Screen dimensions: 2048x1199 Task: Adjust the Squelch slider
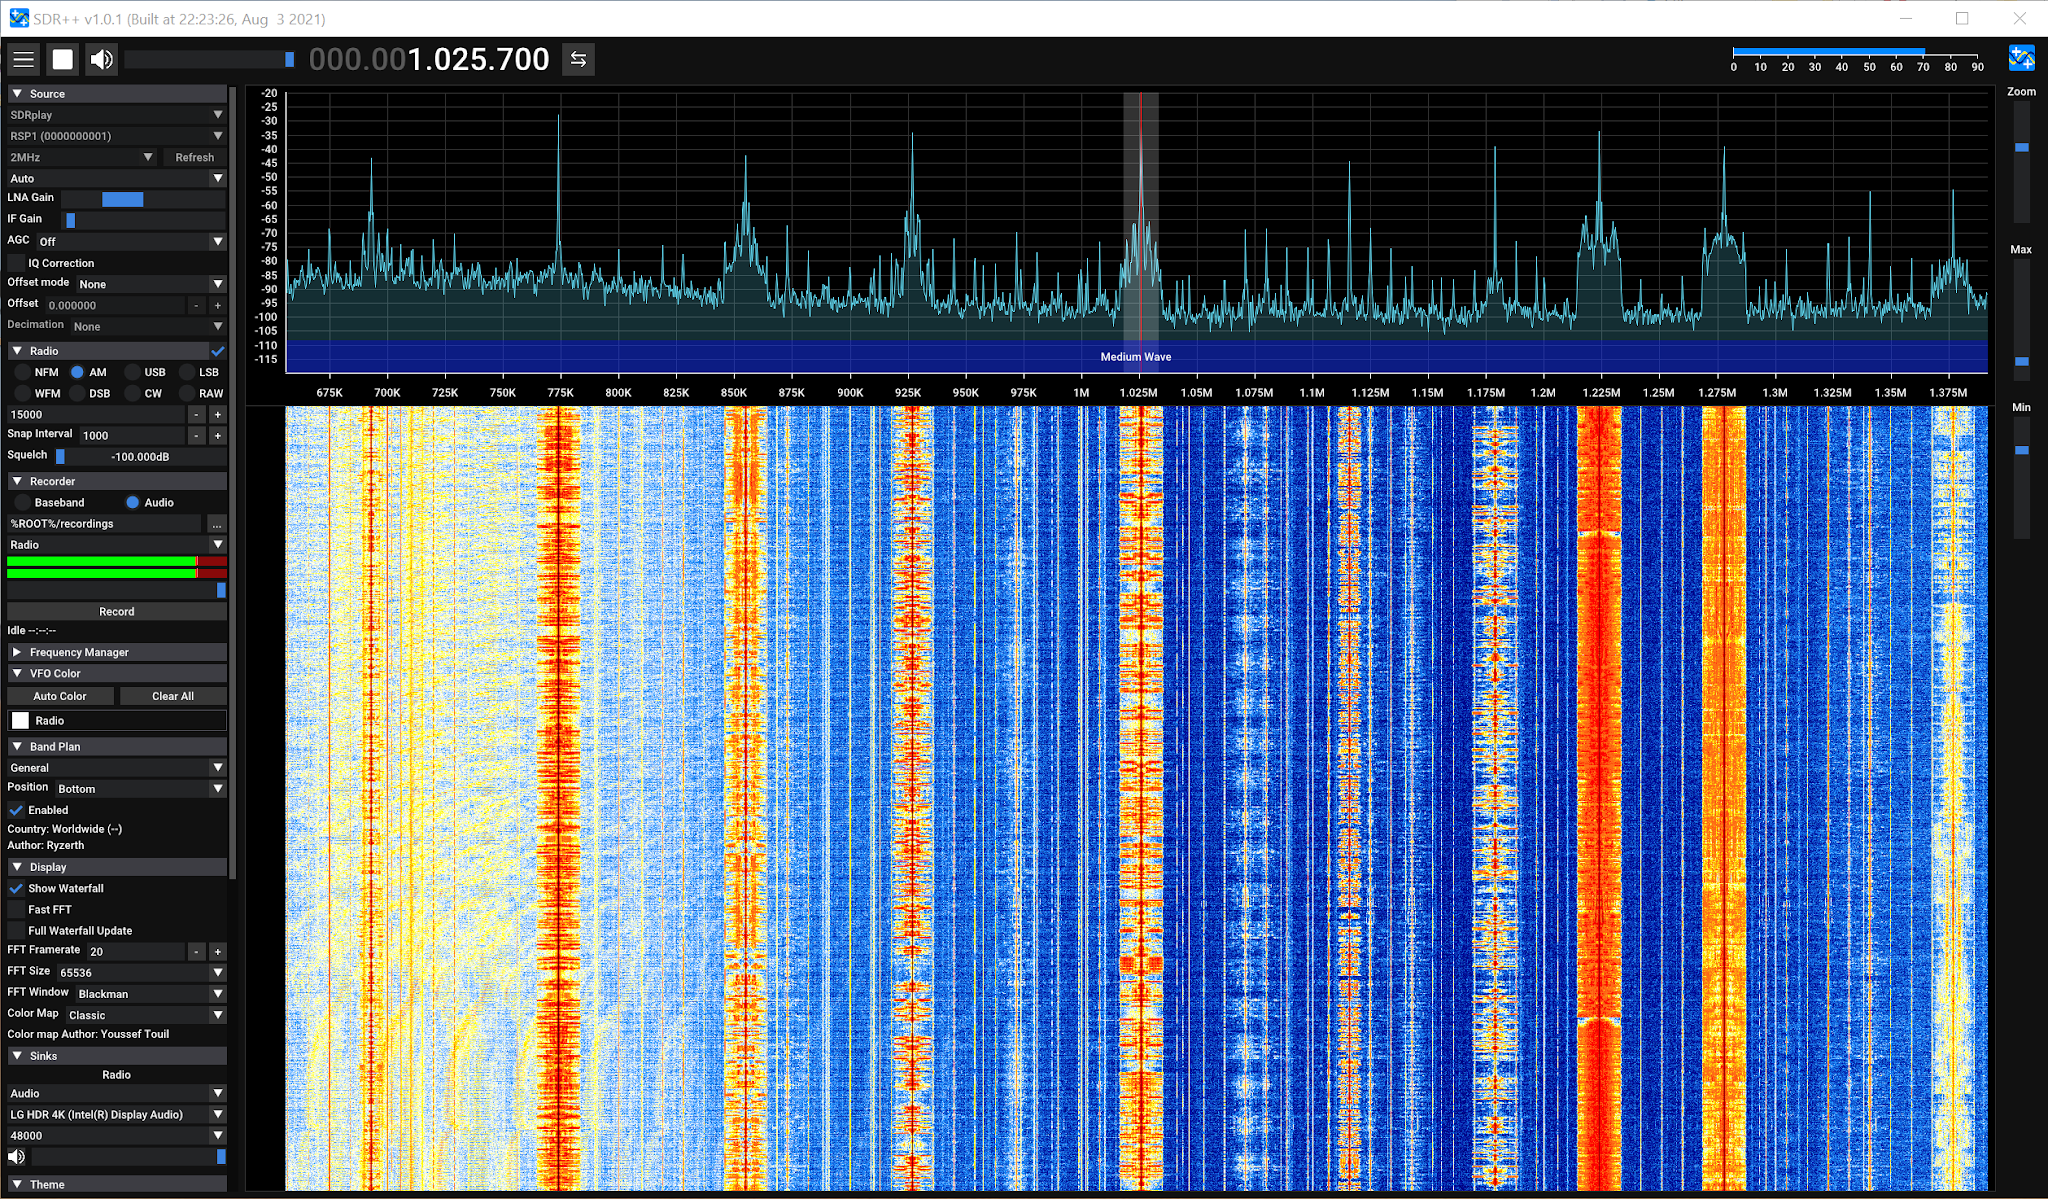62,456
